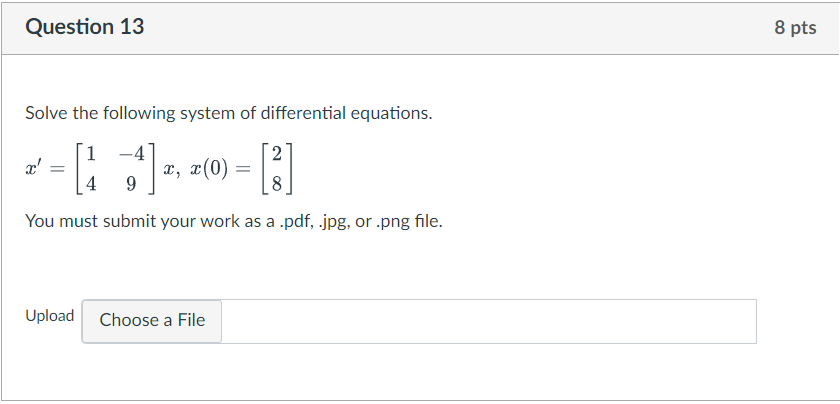Image resolution: width=840 pixels, height=404 pixels.
Task: Click the -4 entry in the matrix
Action: [x=132, y=154]
